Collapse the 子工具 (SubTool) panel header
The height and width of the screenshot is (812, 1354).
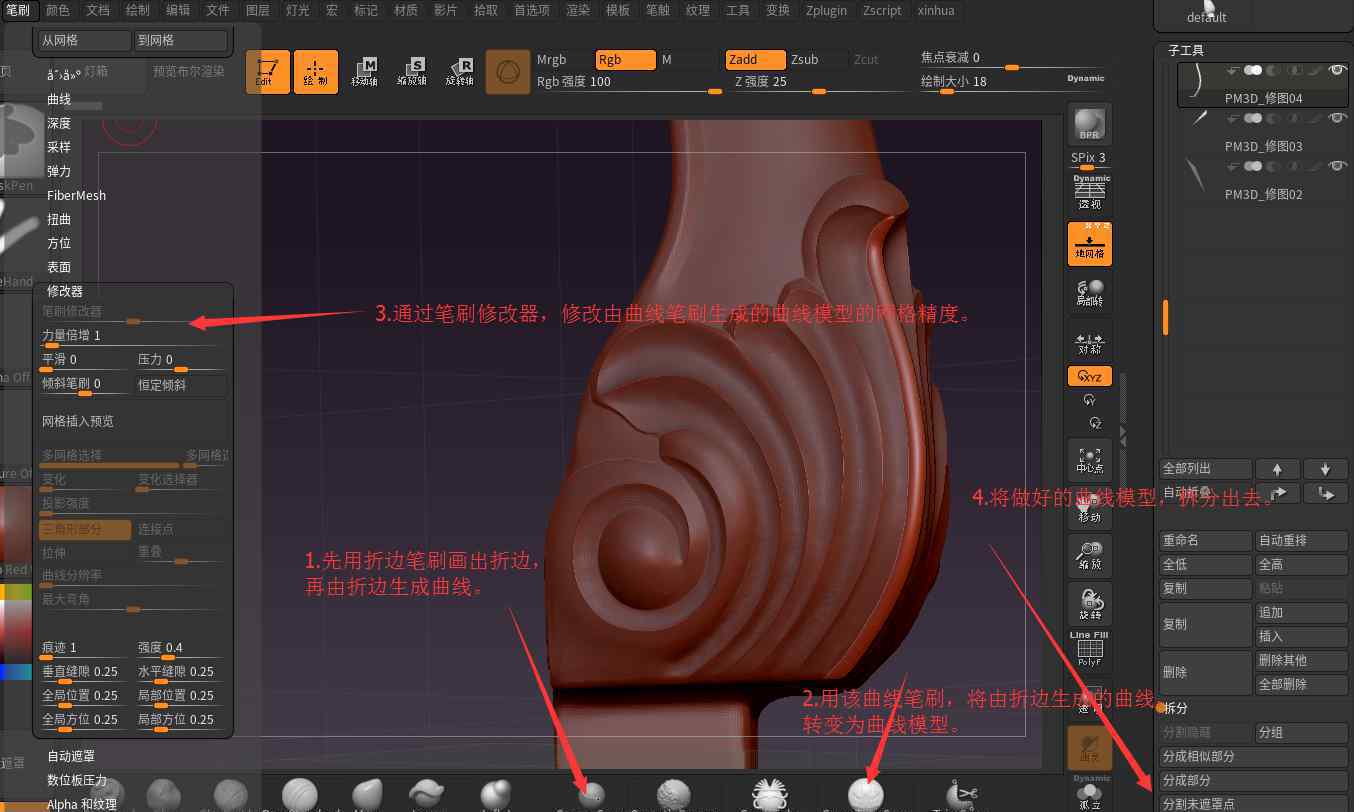[x=1186, y=50]
